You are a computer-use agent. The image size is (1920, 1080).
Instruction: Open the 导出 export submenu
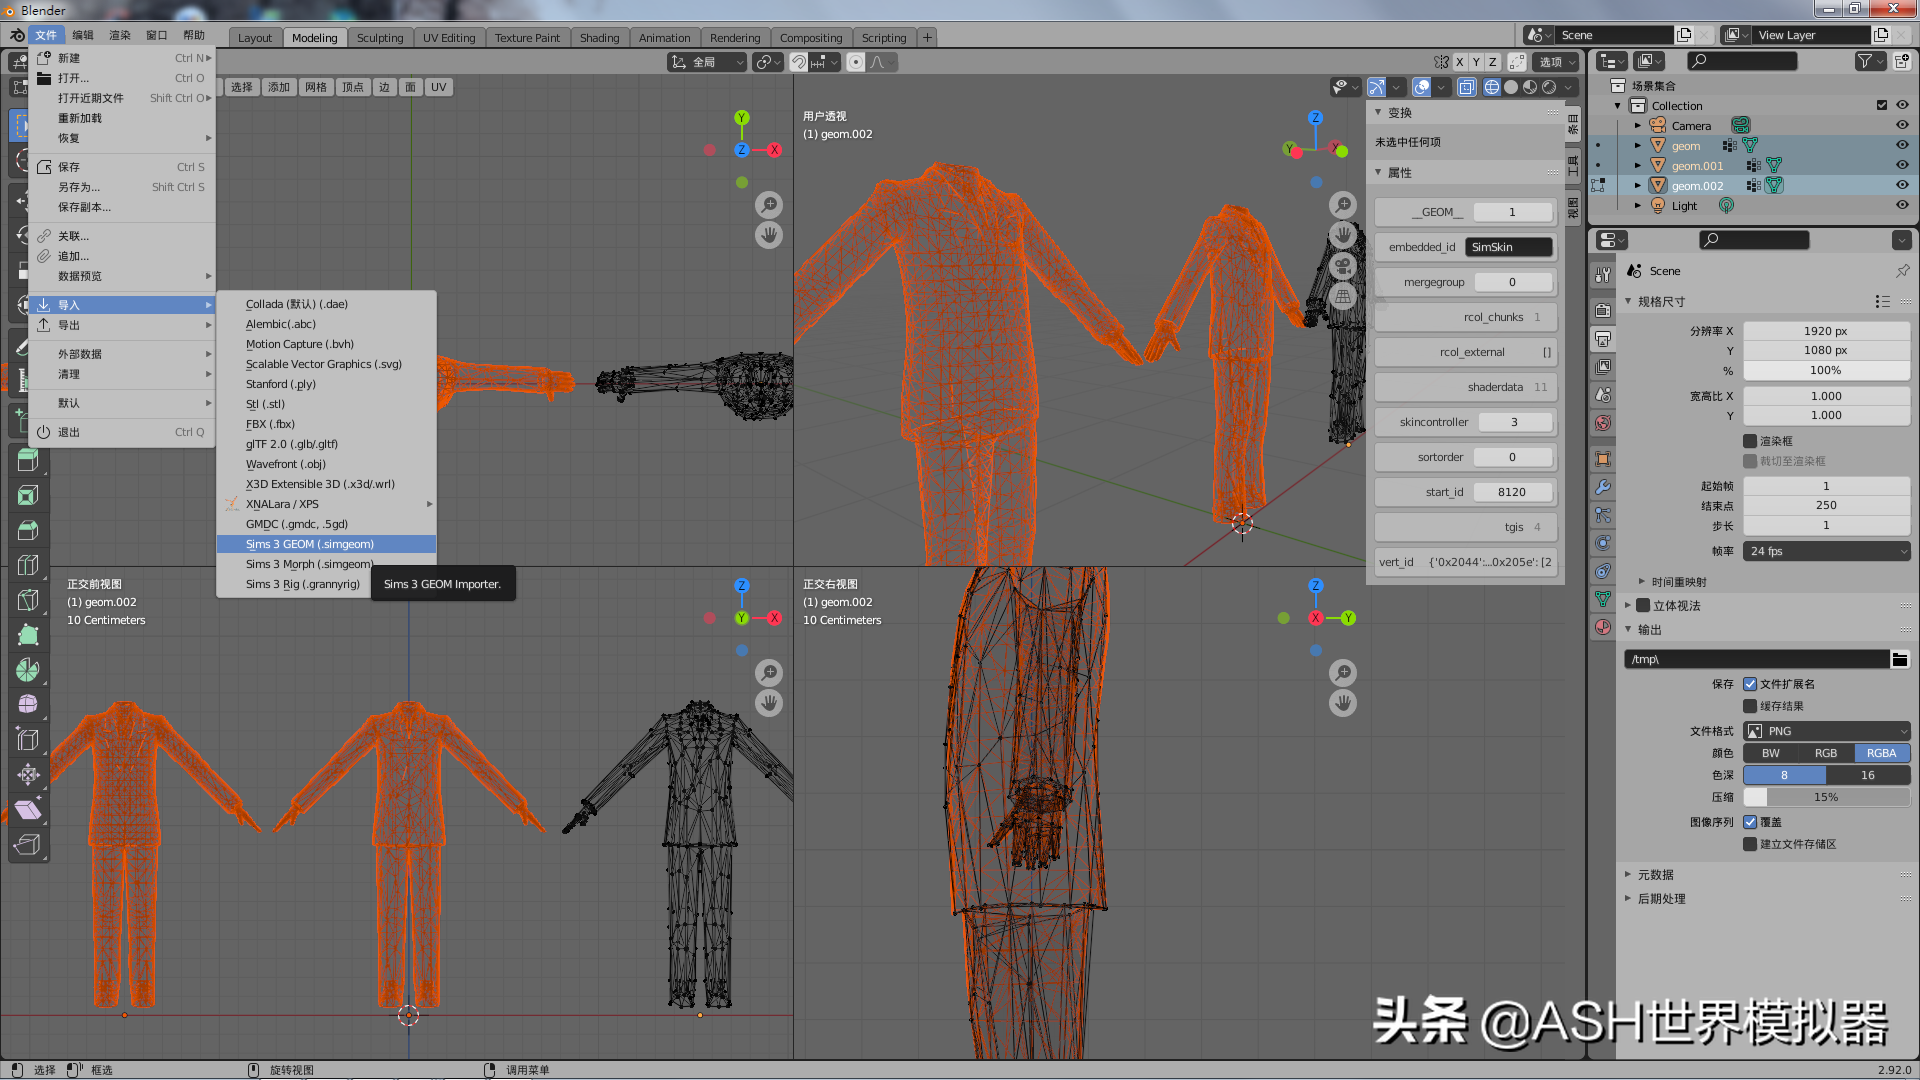tap(122, 325)
